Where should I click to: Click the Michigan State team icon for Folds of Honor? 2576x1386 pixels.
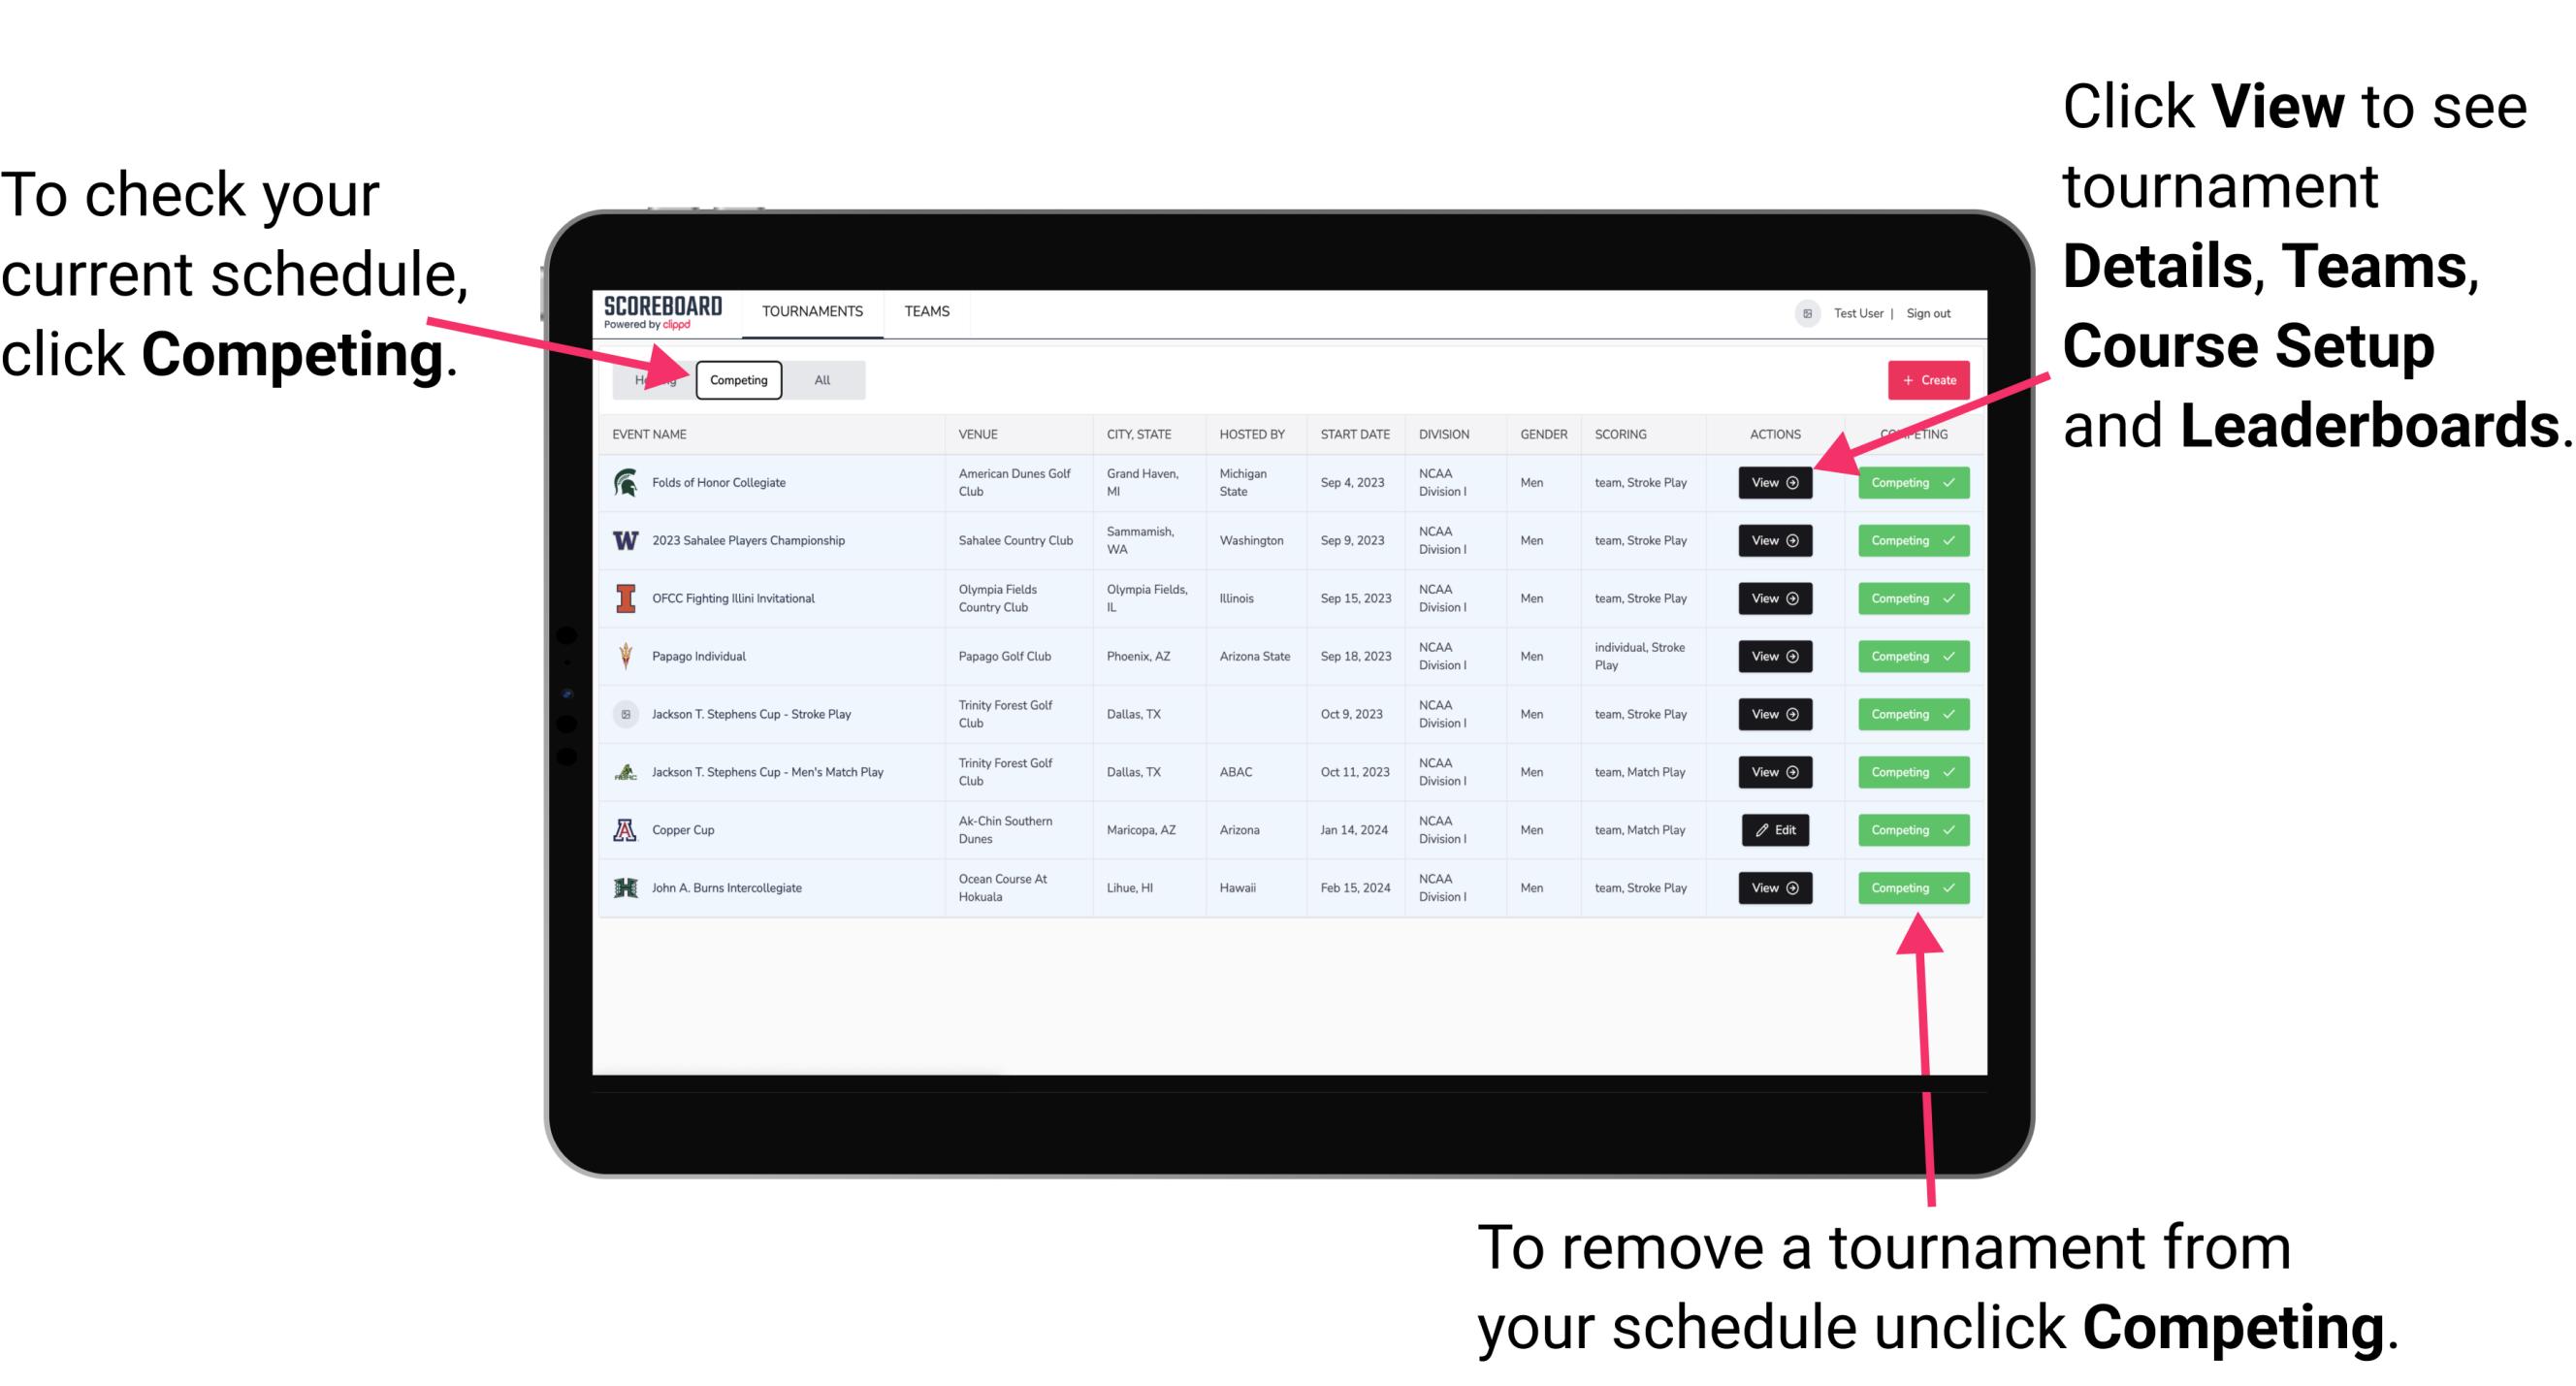(625, 483)
